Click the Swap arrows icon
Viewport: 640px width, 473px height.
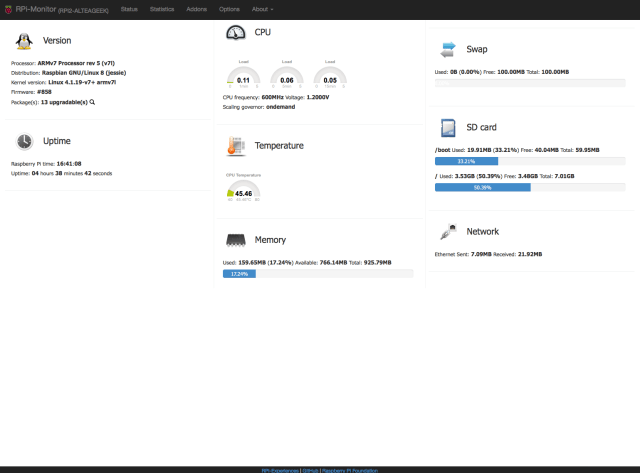[x=449, y=48]
